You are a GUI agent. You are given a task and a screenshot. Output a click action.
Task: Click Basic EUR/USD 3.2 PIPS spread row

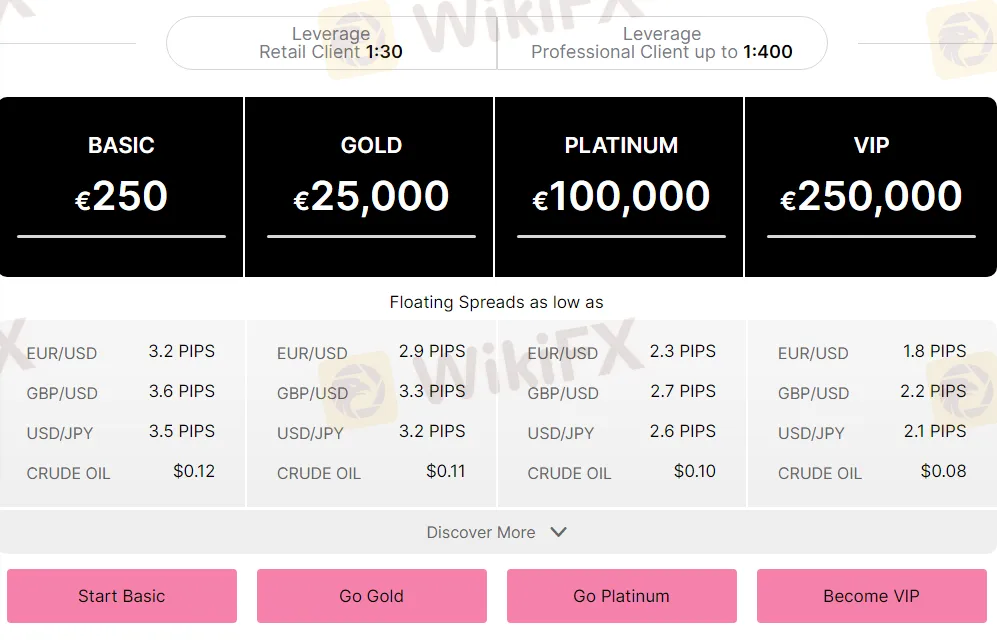point(121,352)
